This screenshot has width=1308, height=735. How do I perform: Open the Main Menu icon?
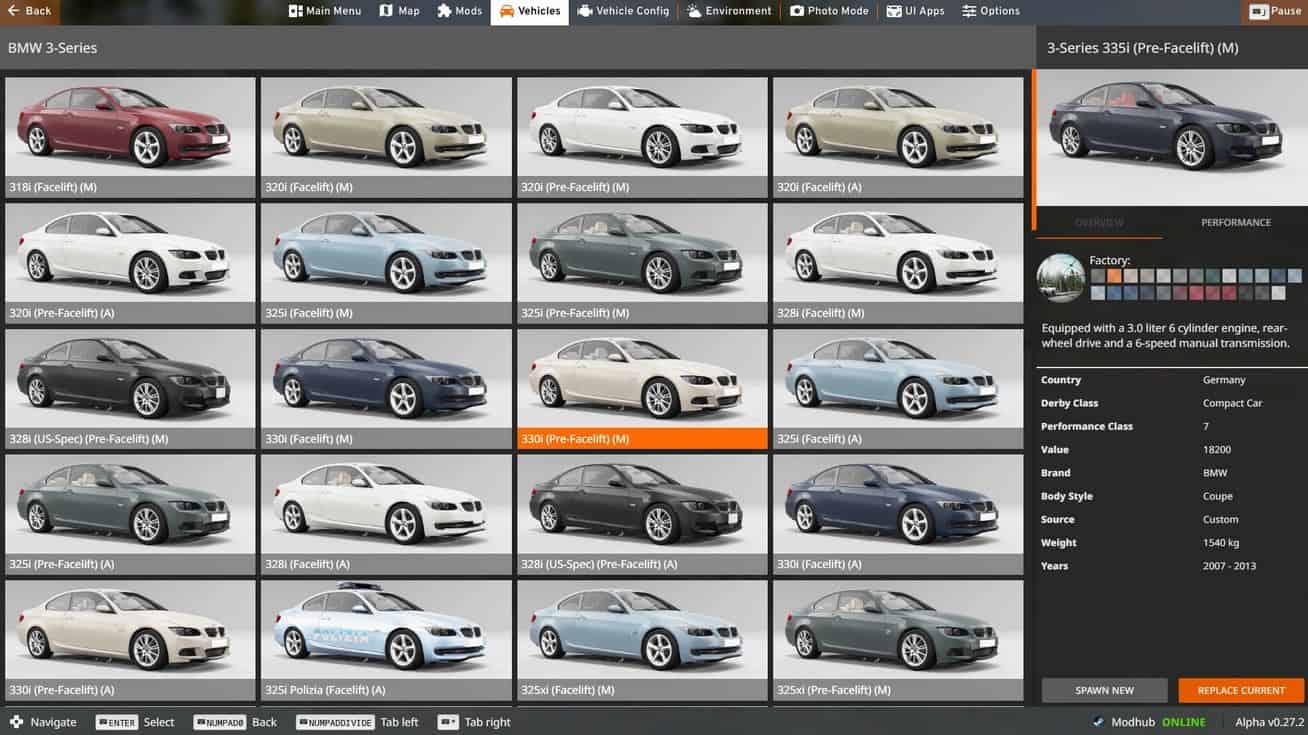pyautogui.click(x=295, y=11)
